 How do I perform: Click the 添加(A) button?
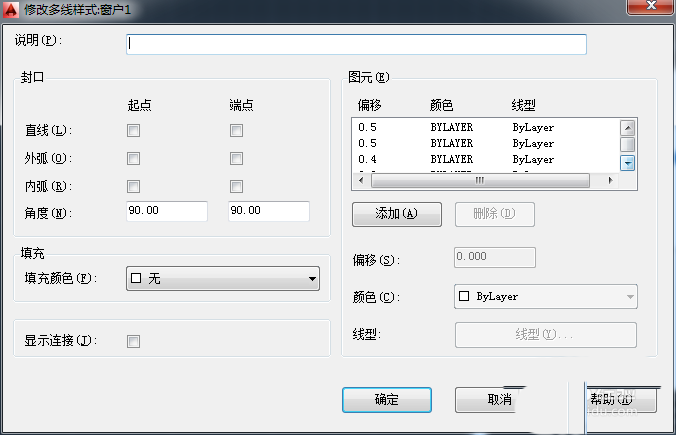click(397, 214)
